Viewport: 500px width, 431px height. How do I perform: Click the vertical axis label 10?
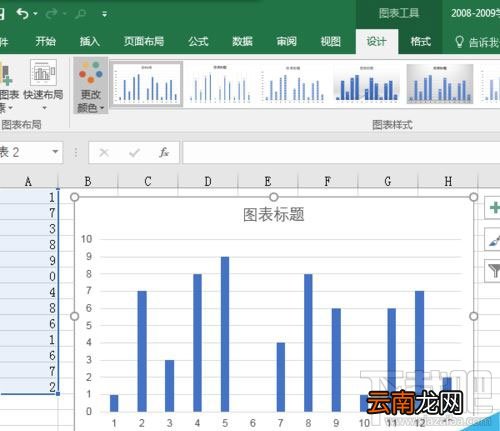pyautogui.click(x=86, y=239)
